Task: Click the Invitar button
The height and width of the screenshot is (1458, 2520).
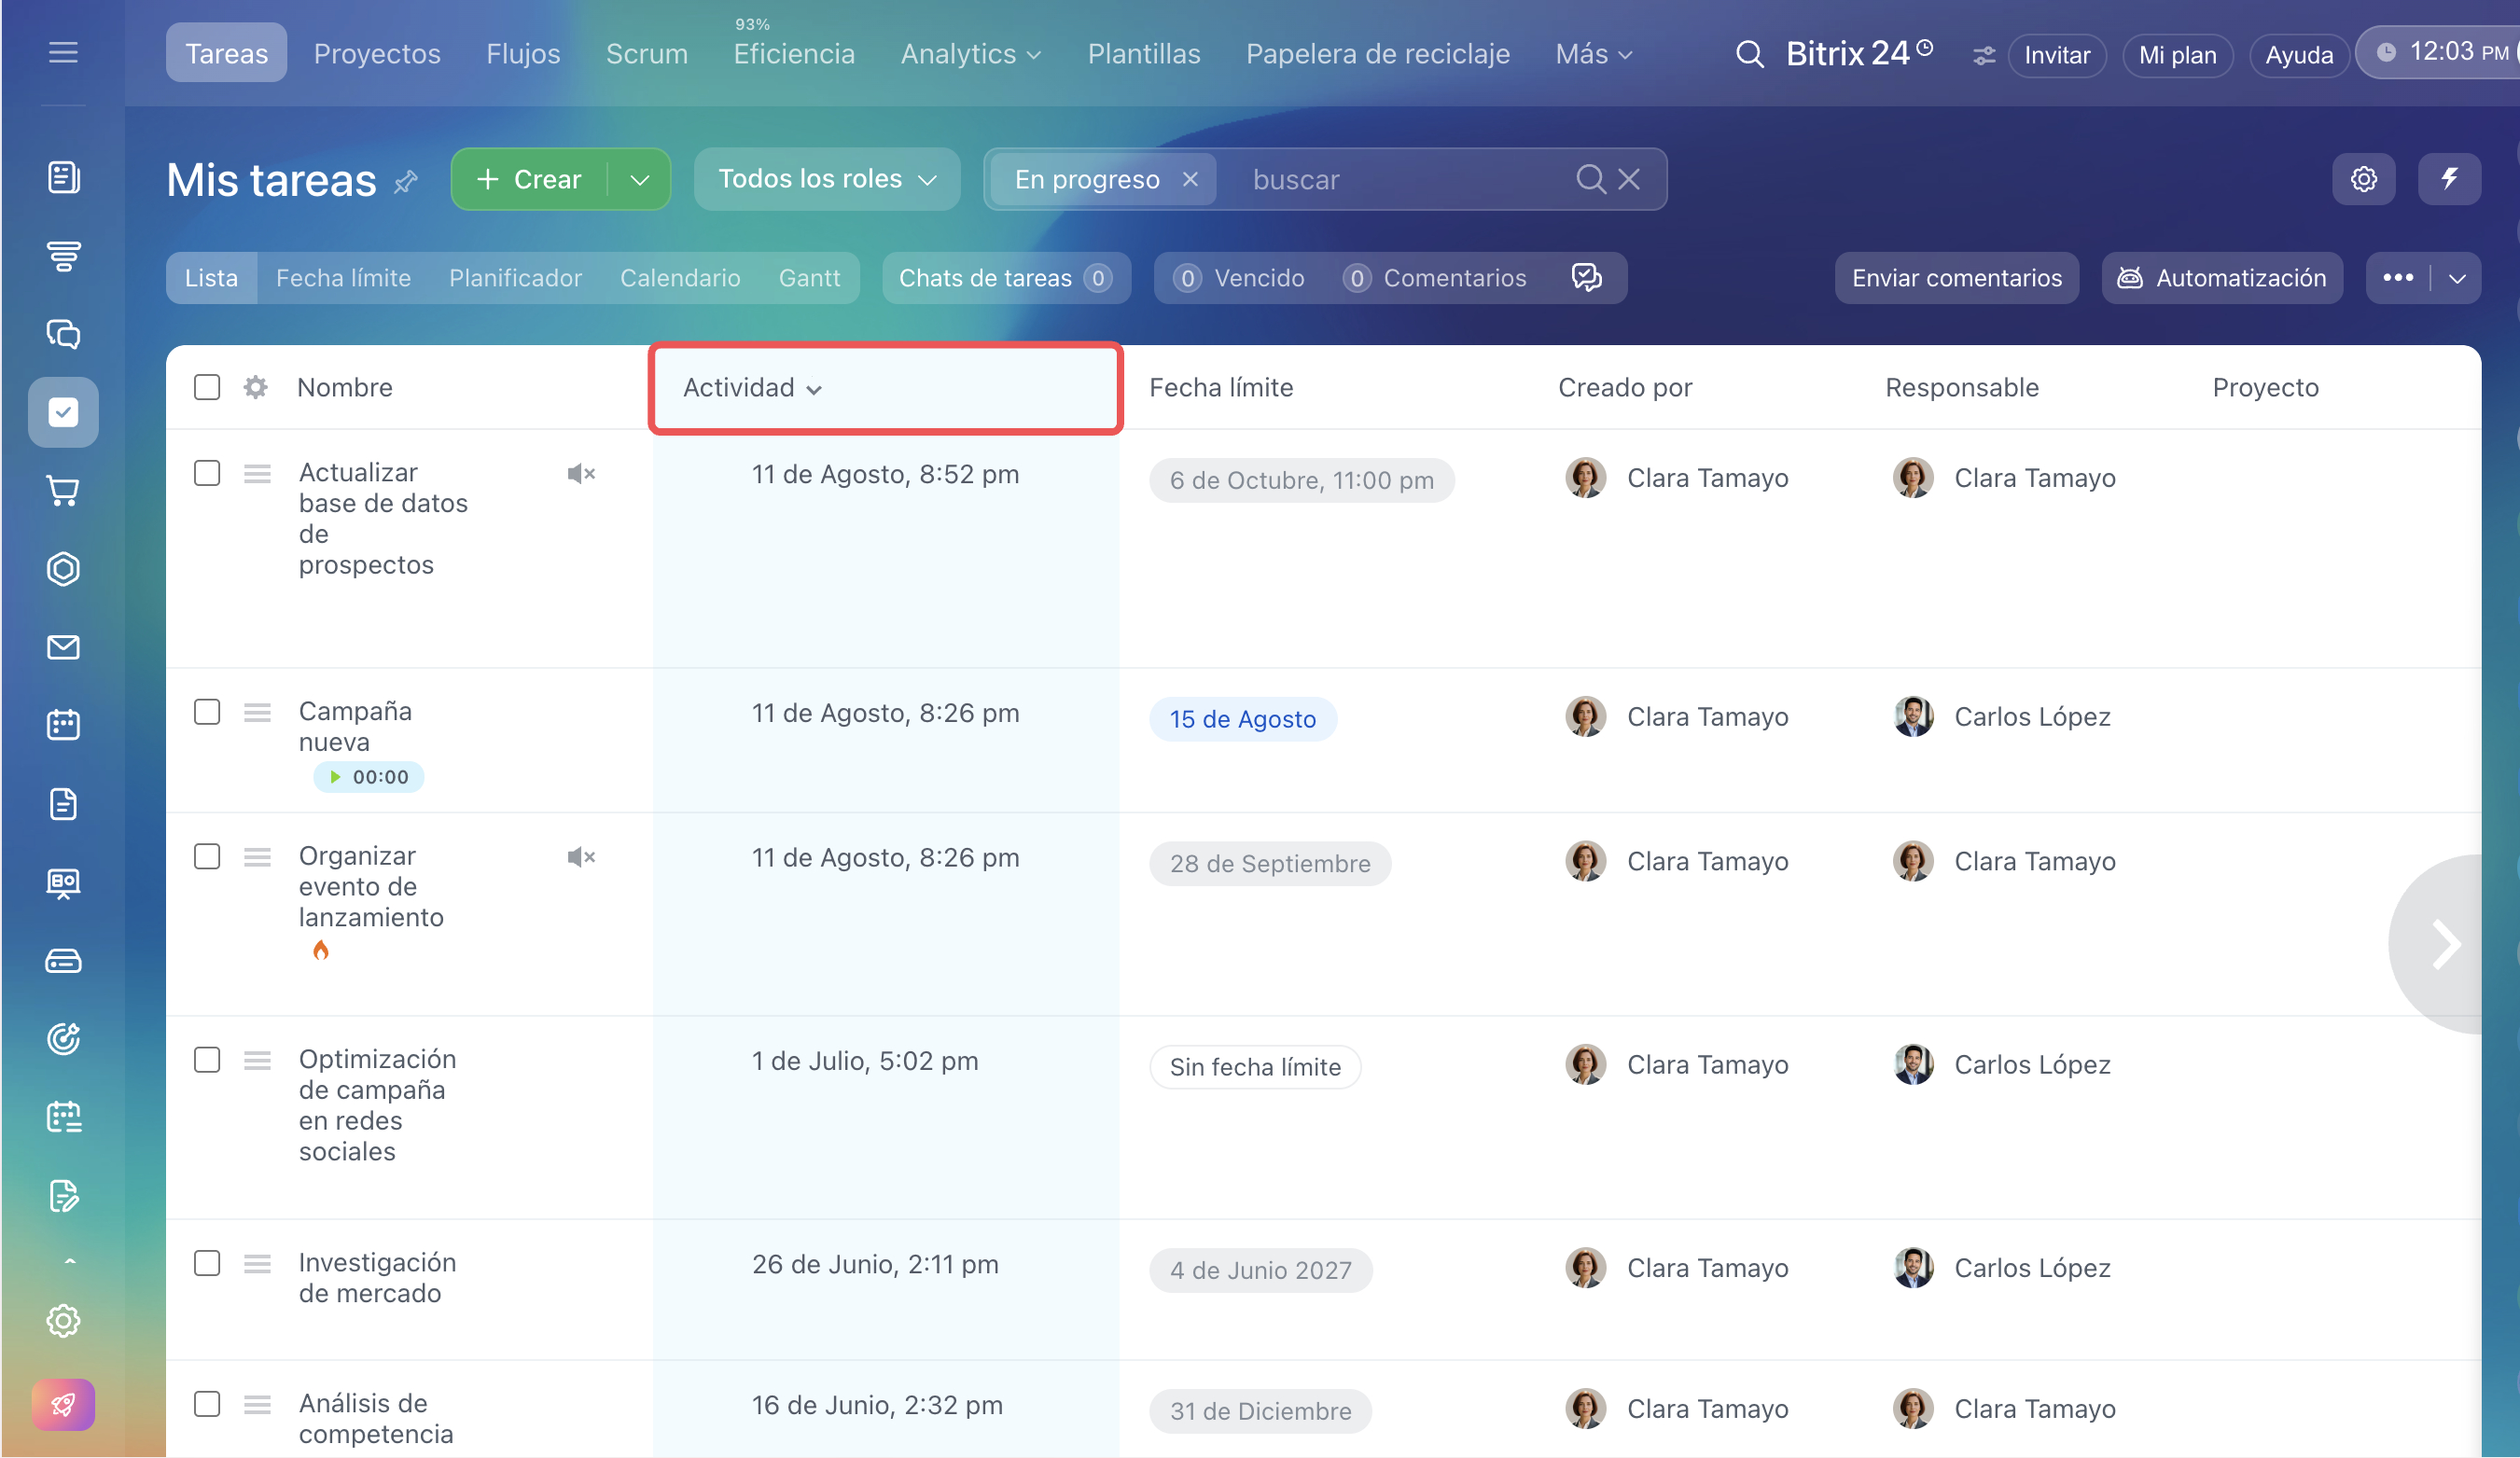Action: (2057, 55)
